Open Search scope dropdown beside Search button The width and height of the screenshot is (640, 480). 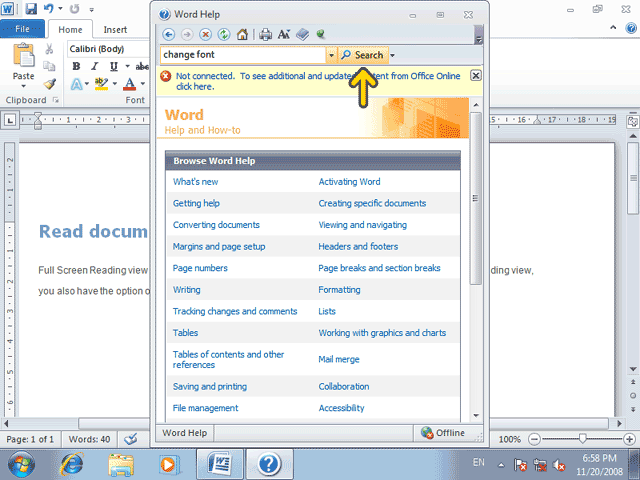(x=392, y=55)
